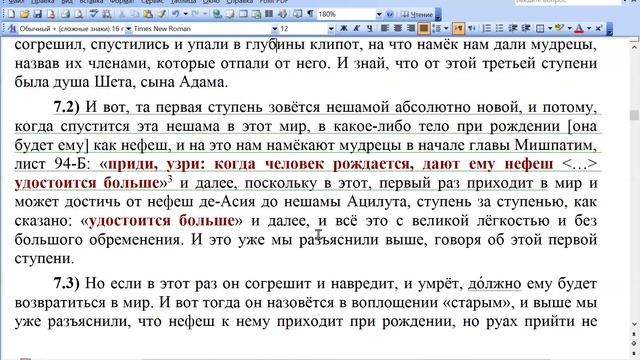Open the Tables and Borders toolbar
Image resolution: width=640 pixels, height=360 pixels.
pos(230,14)
